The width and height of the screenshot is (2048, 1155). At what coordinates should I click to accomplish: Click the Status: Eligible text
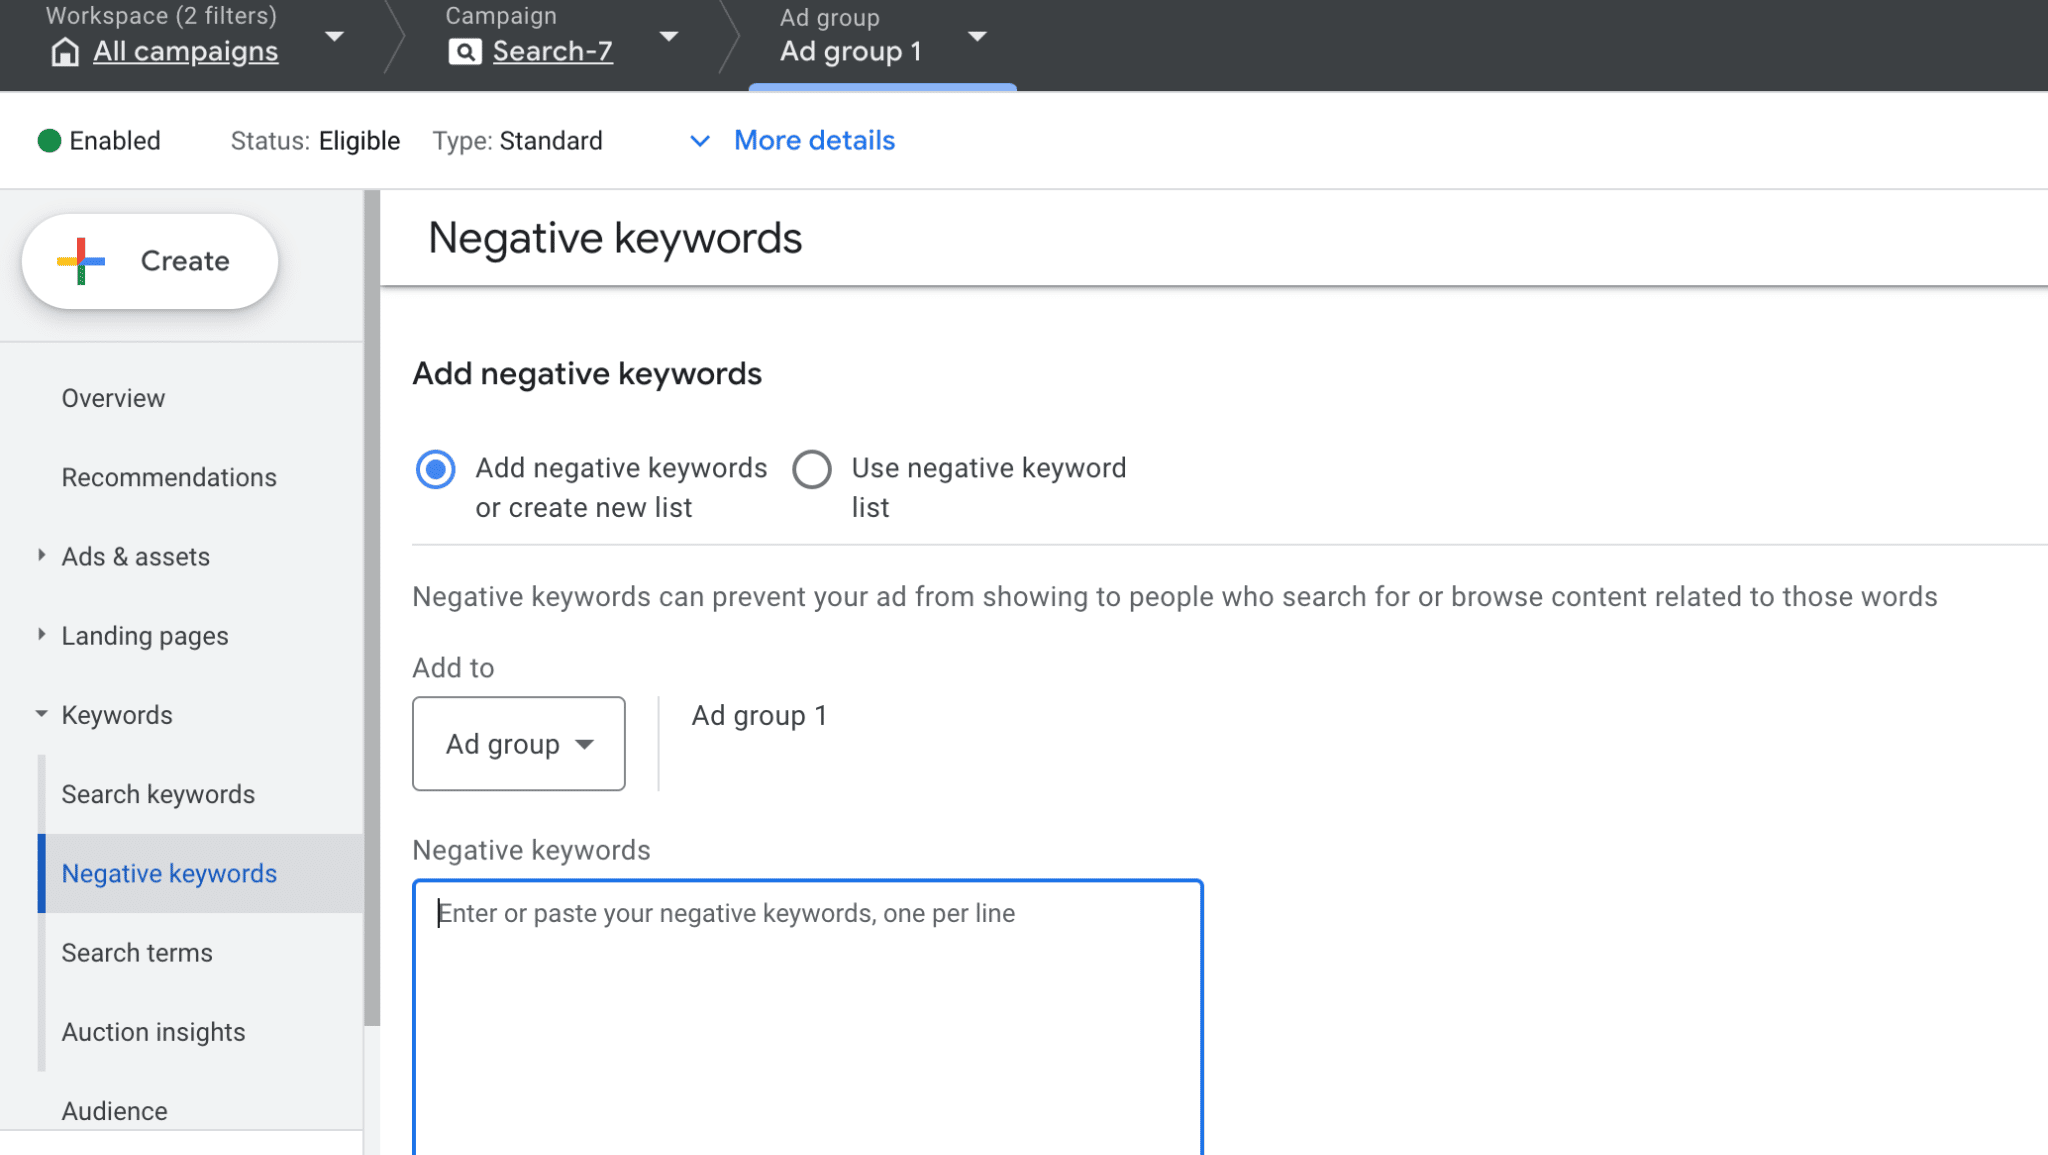315,141
